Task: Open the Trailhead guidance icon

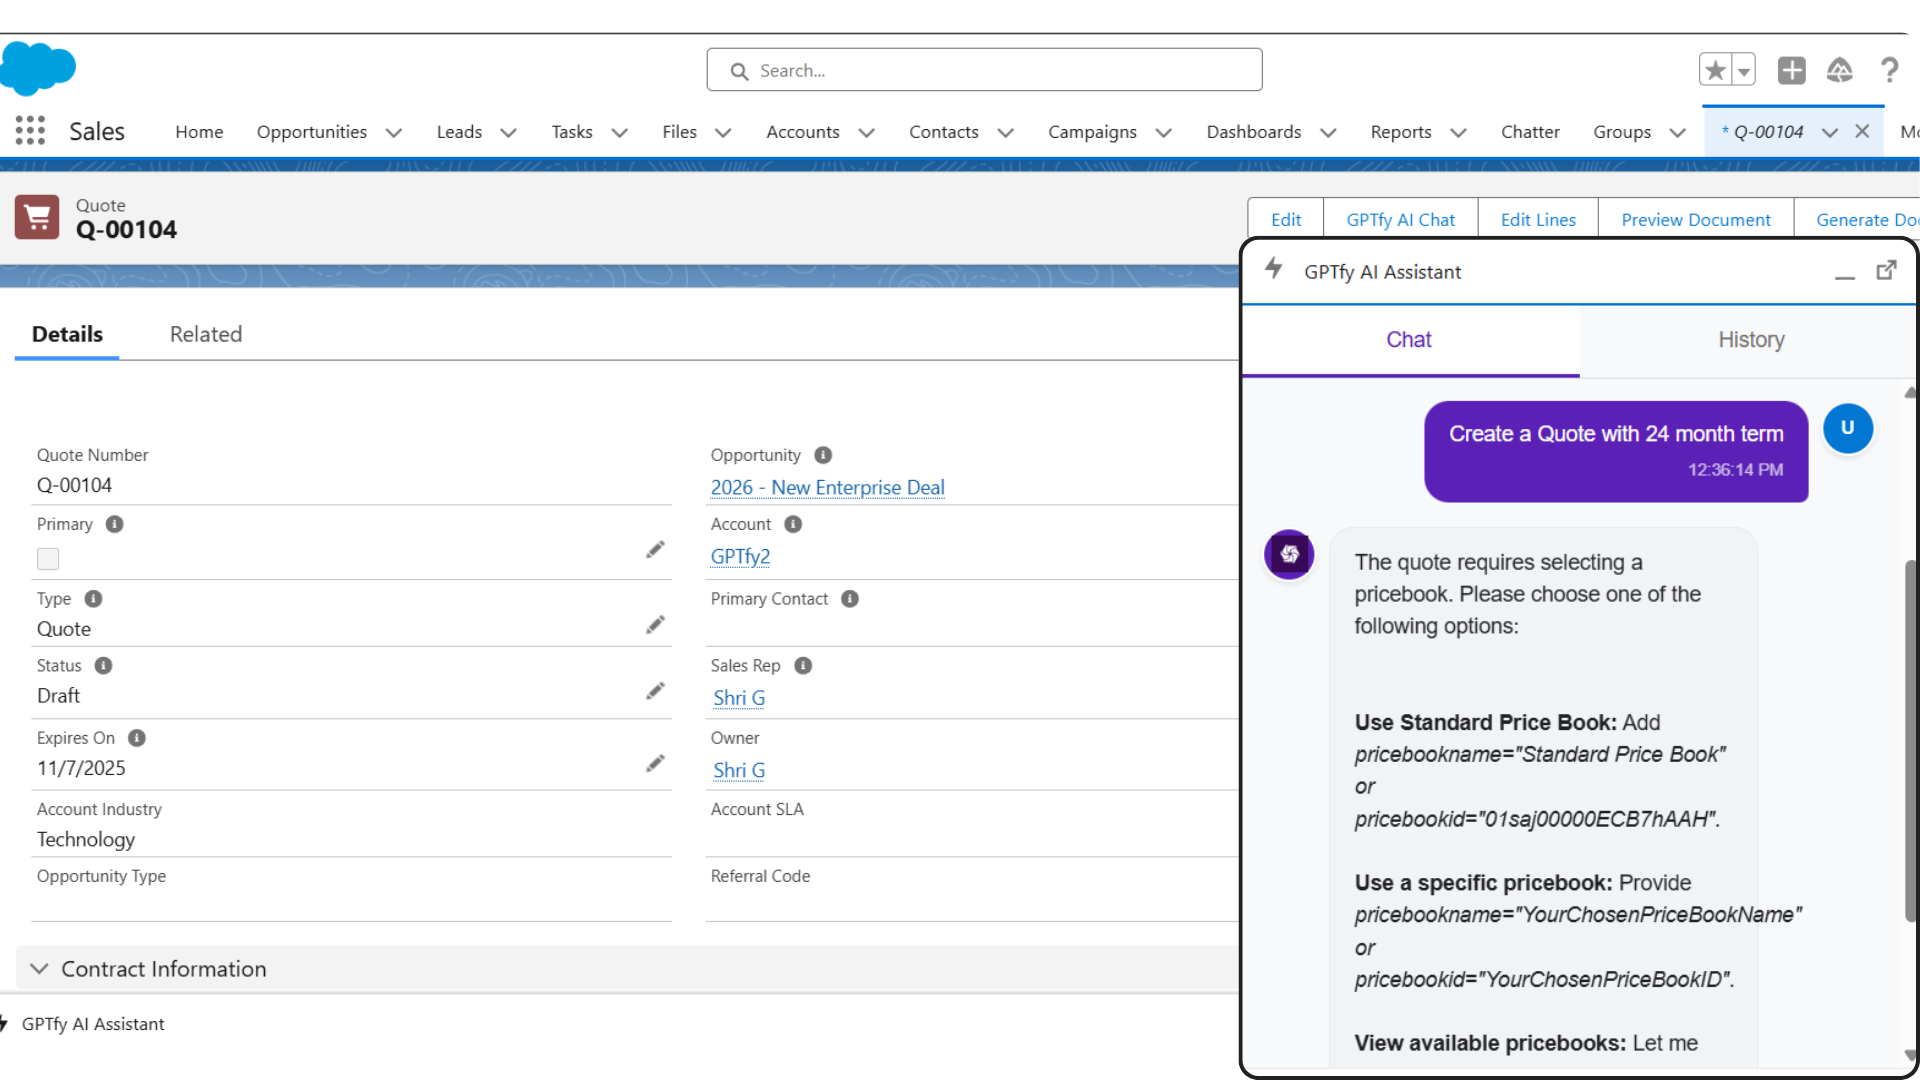Action: [x=1839, y=70]
